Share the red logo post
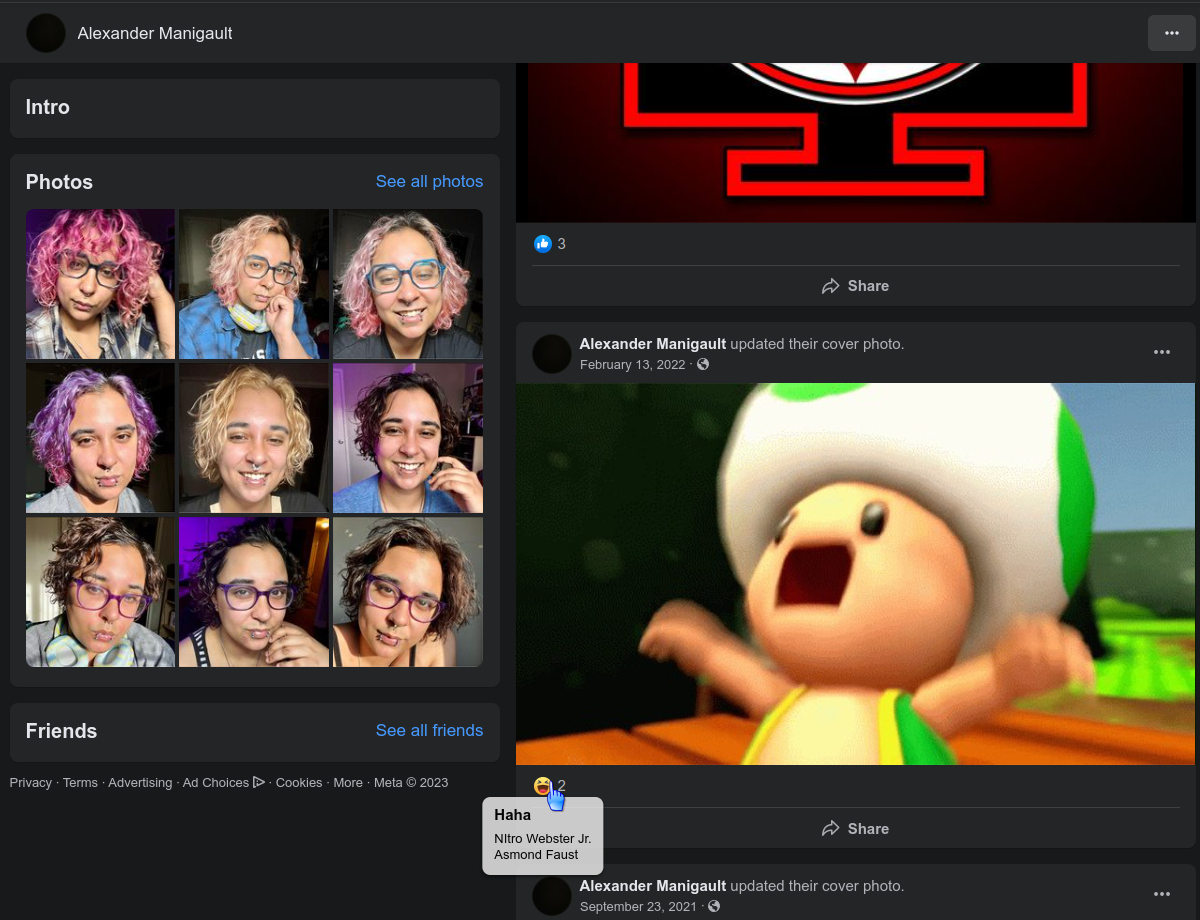The height and width of the screenshot is (920, 1200). tap(855, 286)
